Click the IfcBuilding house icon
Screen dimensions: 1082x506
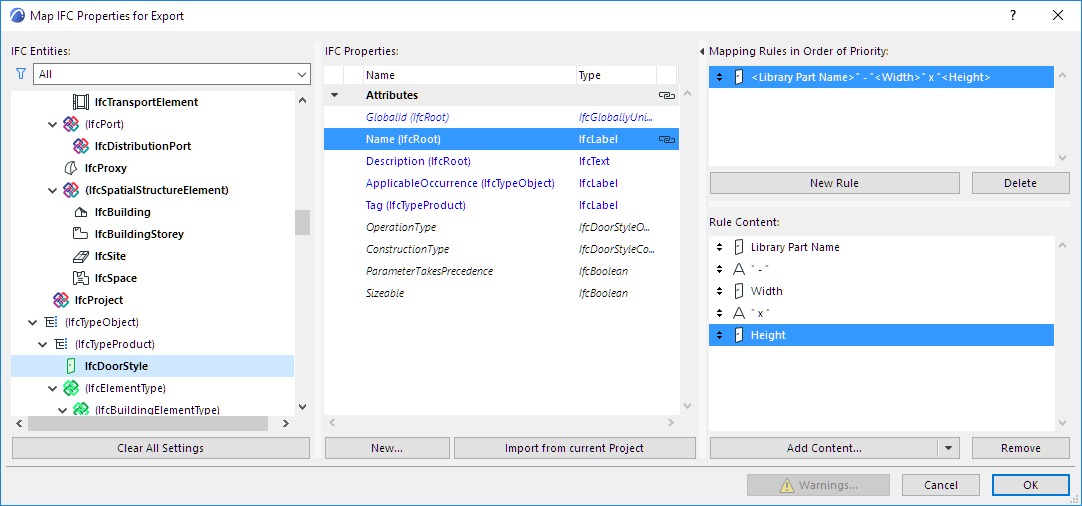coord(81,212)
